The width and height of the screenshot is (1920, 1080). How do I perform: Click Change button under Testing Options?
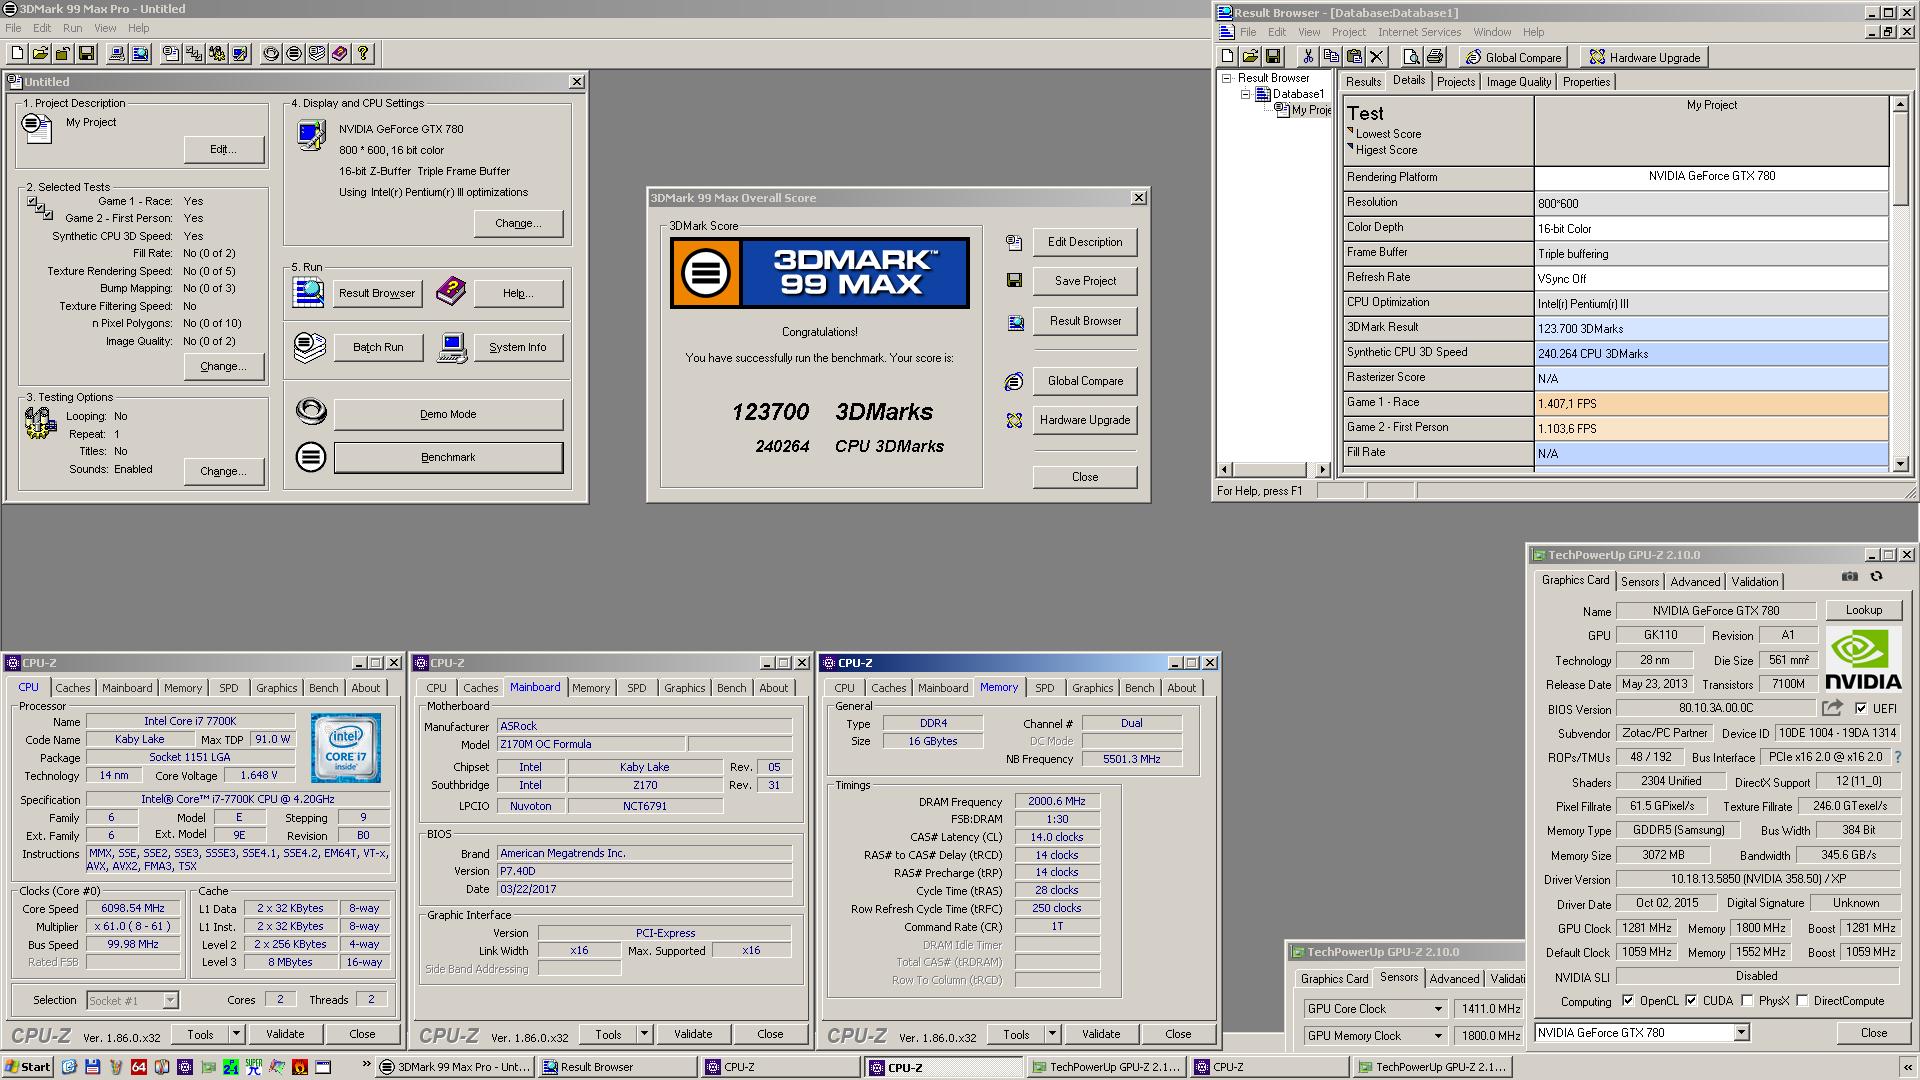pyautogui.click(x=223, y=471)
